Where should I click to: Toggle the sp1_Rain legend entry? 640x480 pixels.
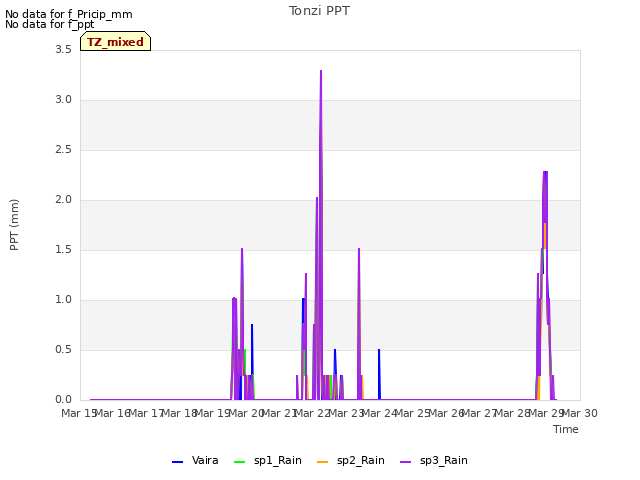268,461
